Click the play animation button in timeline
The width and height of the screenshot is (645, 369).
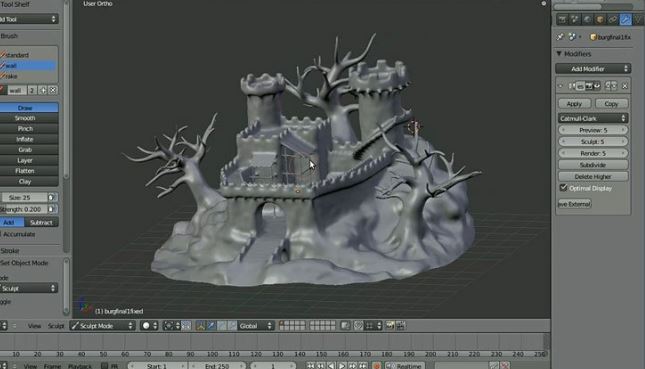pyautogui.click(x=342, y=366)
